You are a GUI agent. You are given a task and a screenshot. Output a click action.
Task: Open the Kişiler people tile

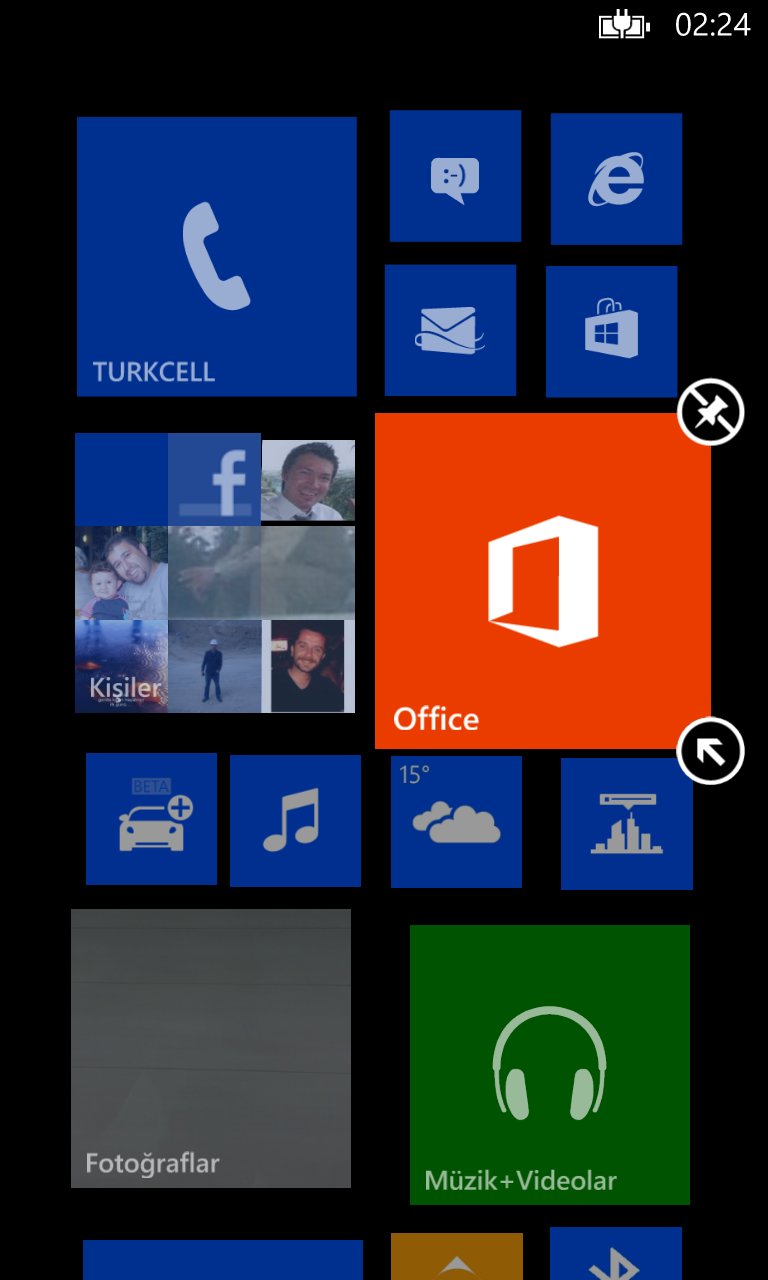point(215,573)
